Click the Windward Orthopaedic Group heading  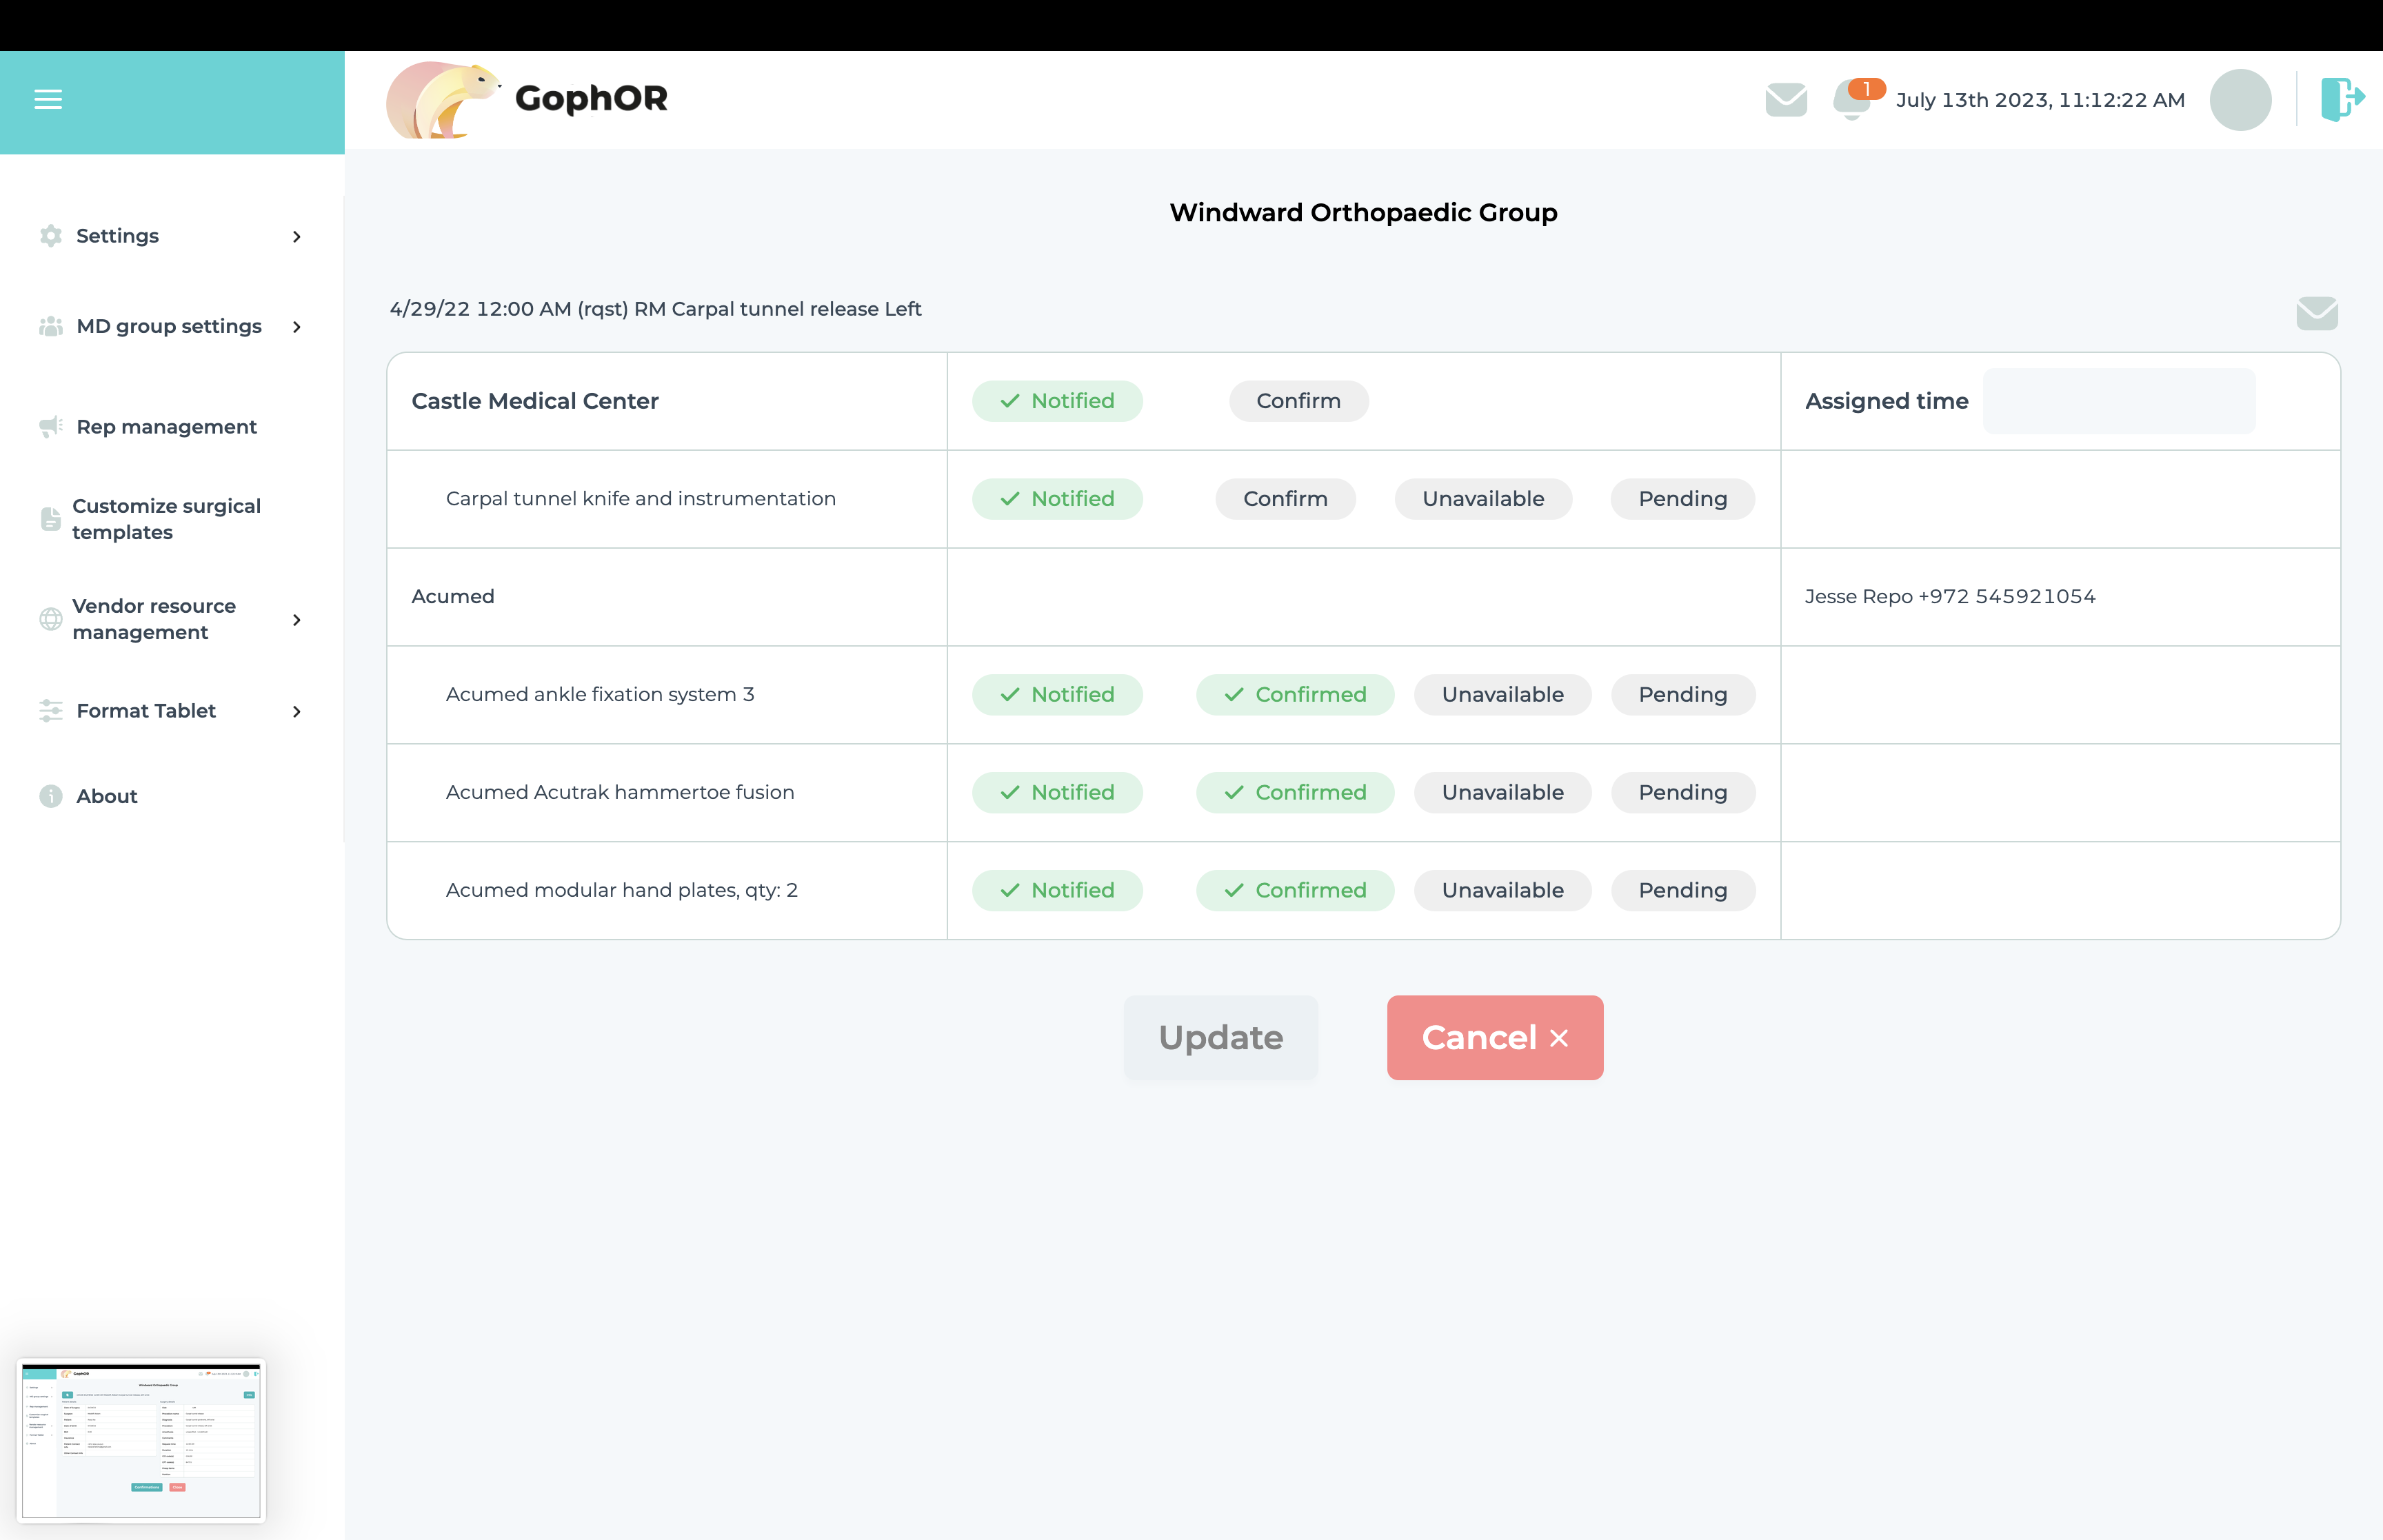pos(1363,213)
